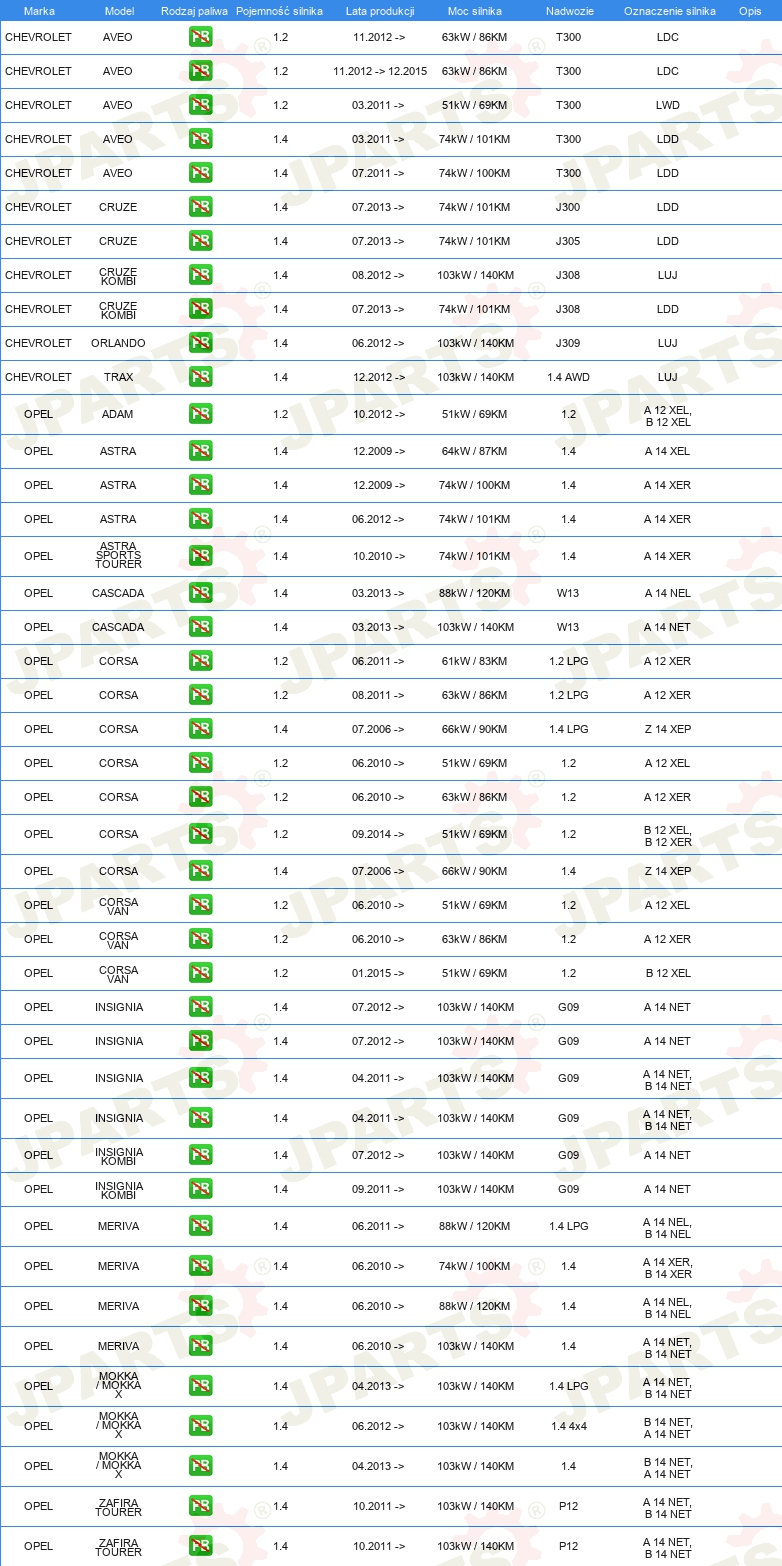This screenshot has width=782, height=1566.
Task: Select the ASTRA SPORTS TOURER model cell
Action: point(118,556)
